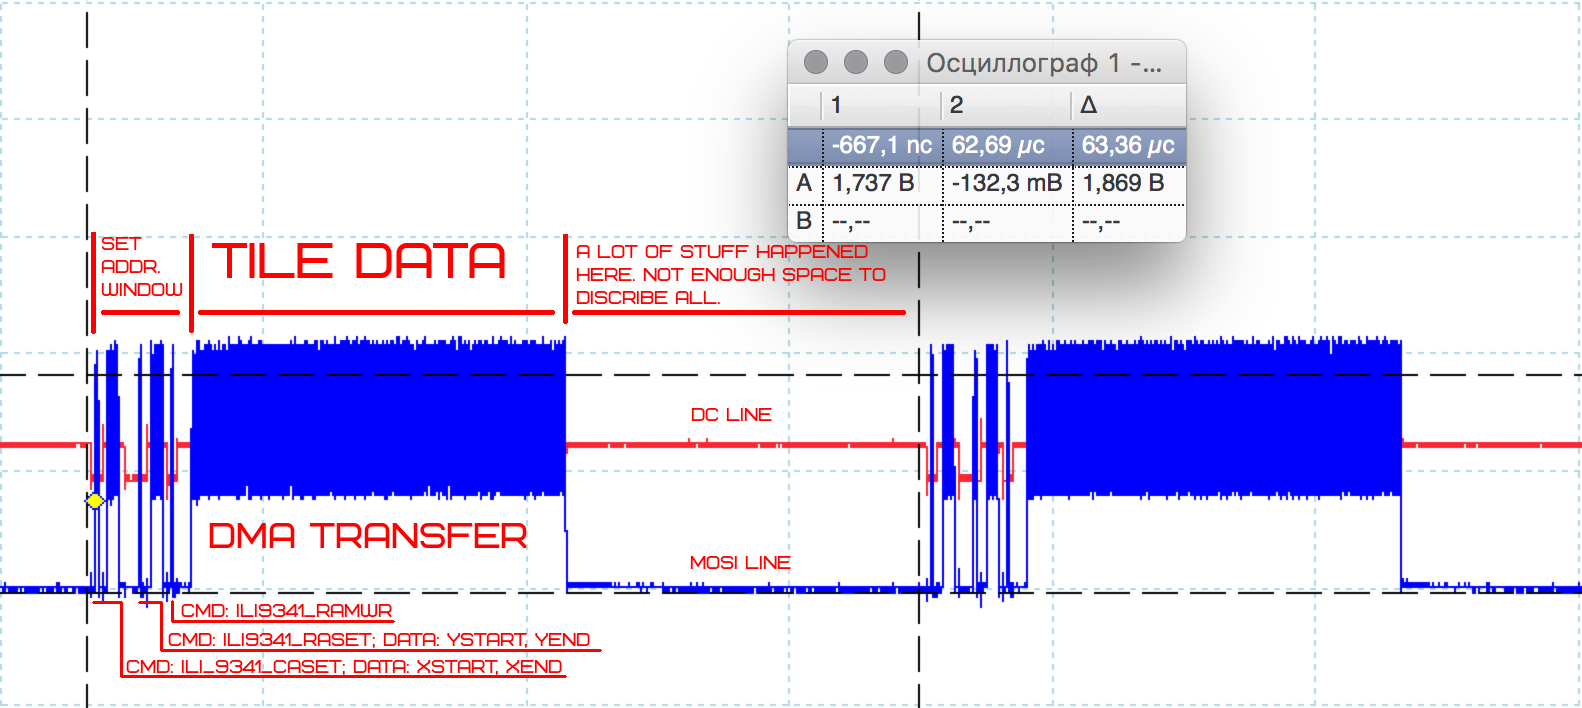Click the ILI_9341_CASET XSTART, XEND annotation
Viewport: 1582px width, 708px height.
pos(344,667)
